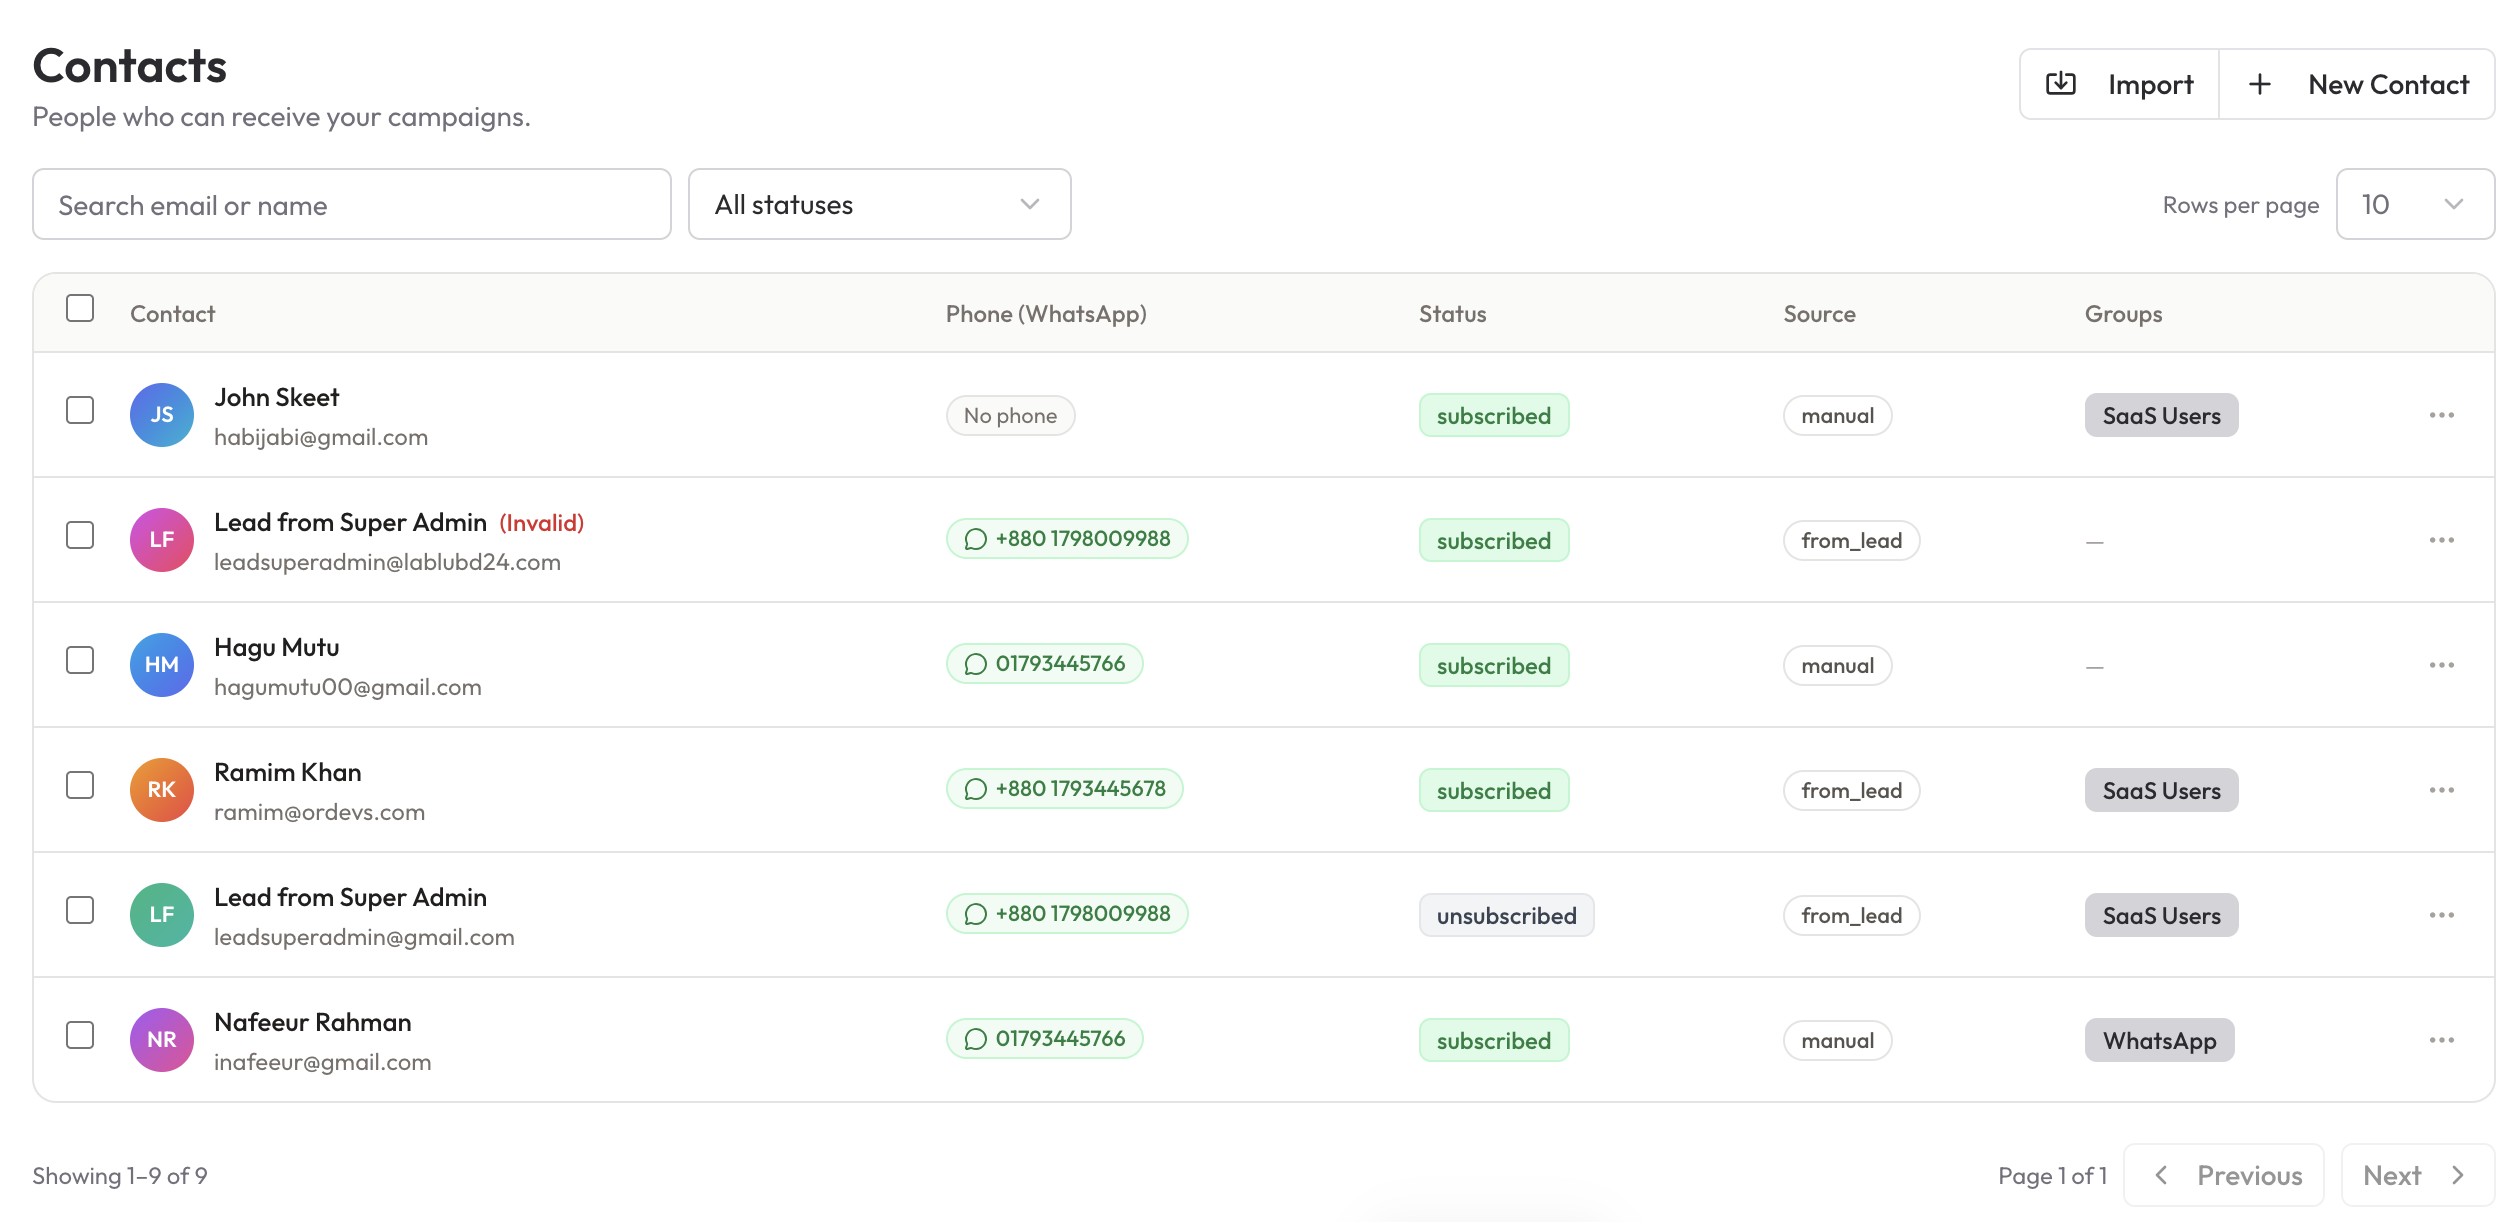2520x1222 pixels.
Task: Click WhatsApp icon in Hagu Mutu's phone badge
Action: coord(976,664)
